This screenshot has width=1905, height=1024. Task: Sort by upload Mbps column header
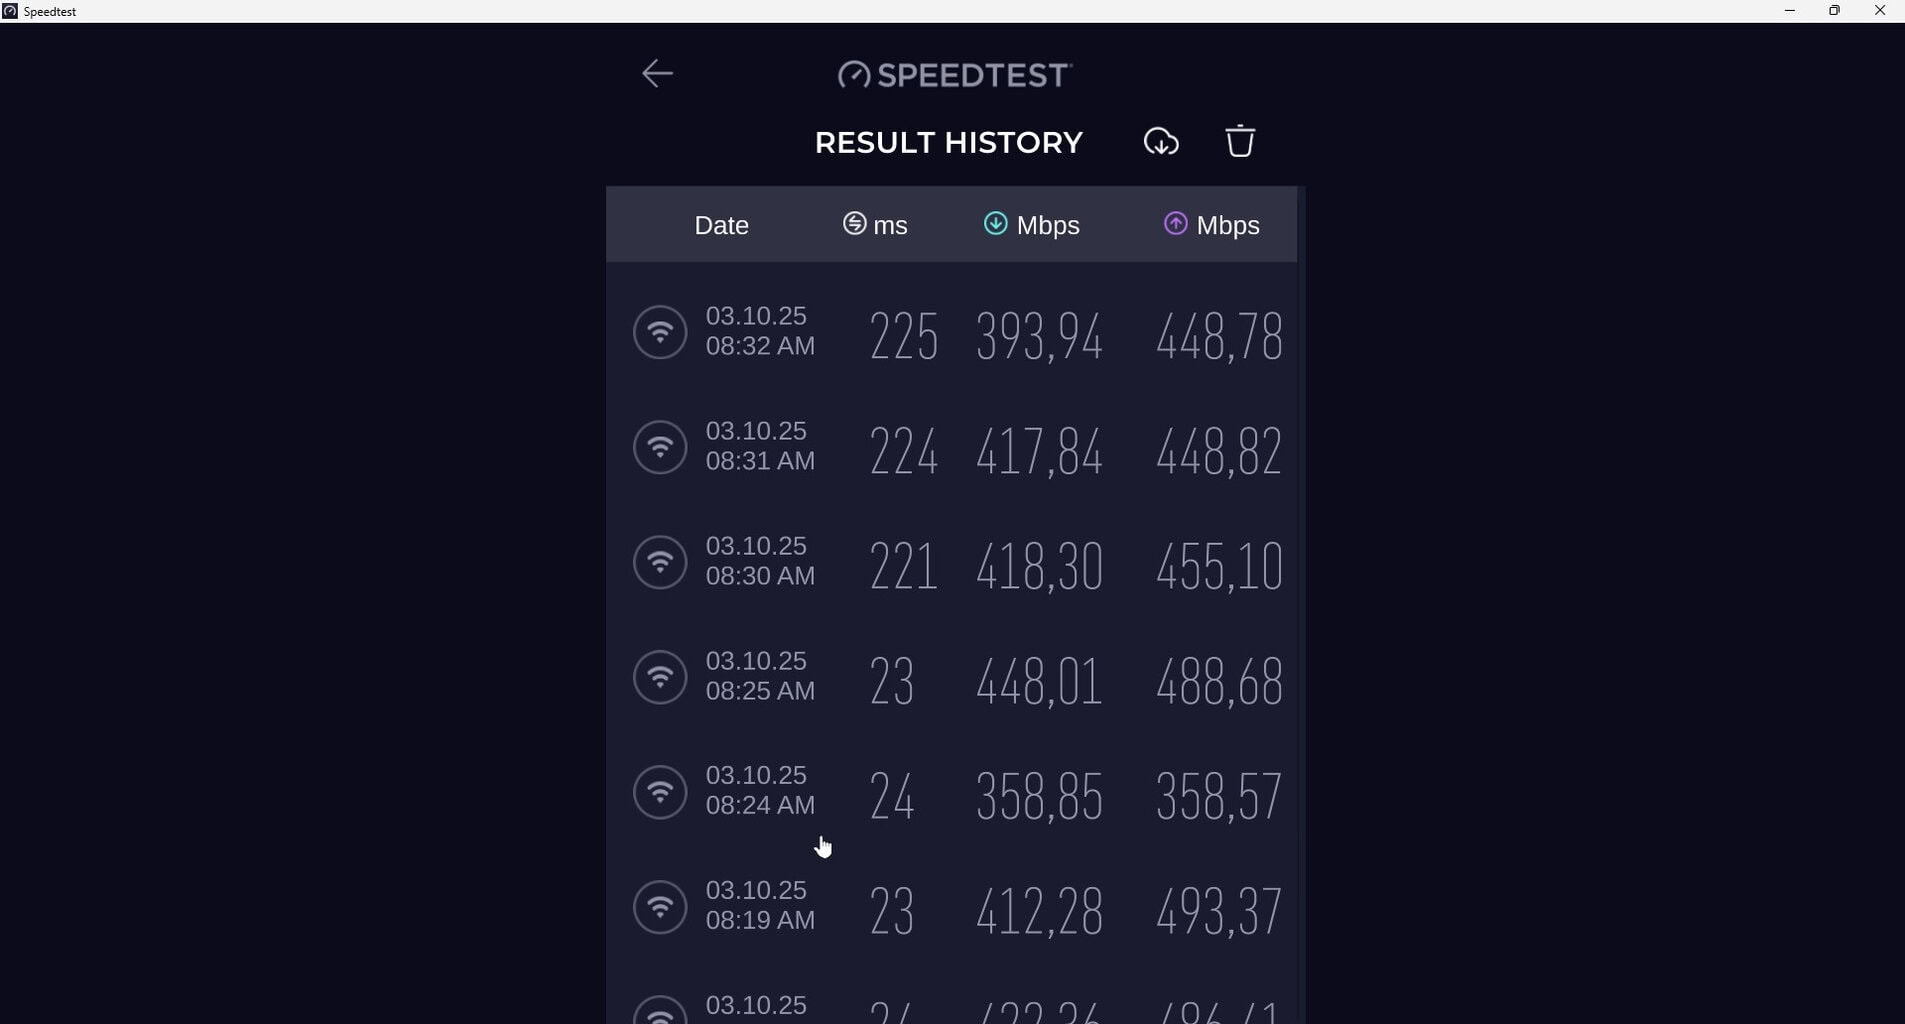(1212, 225)
